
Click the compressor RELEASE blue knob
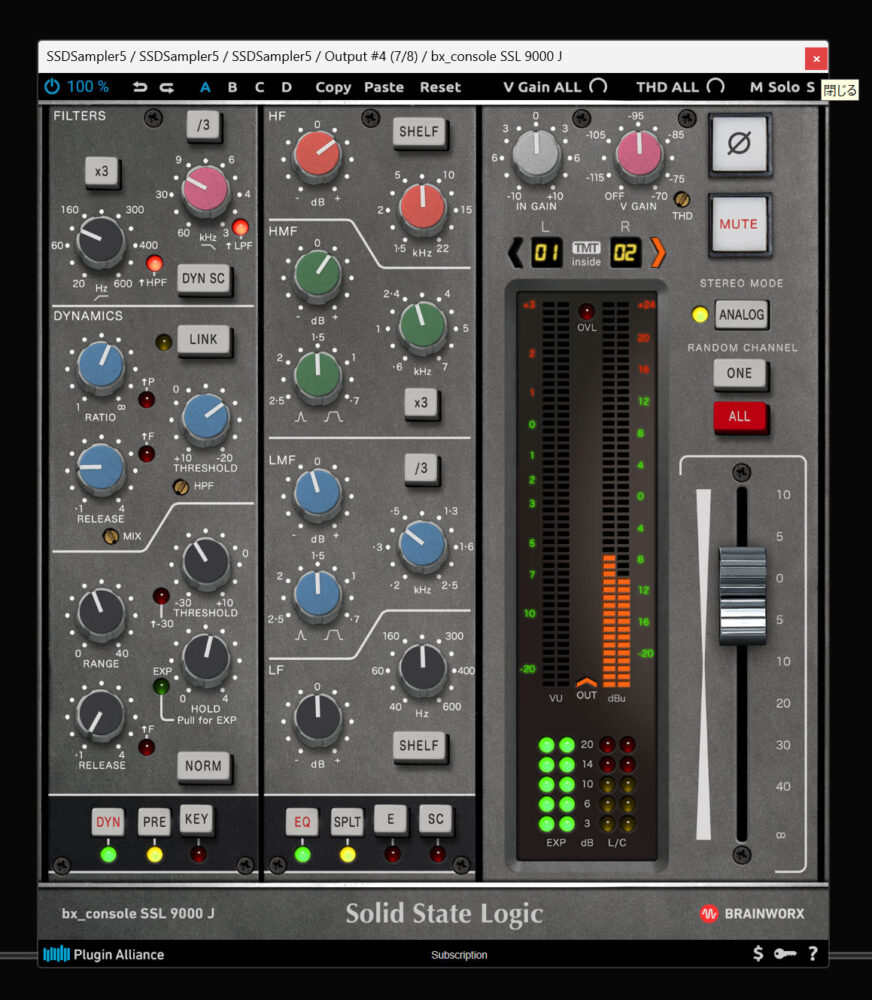pos(101,467)
